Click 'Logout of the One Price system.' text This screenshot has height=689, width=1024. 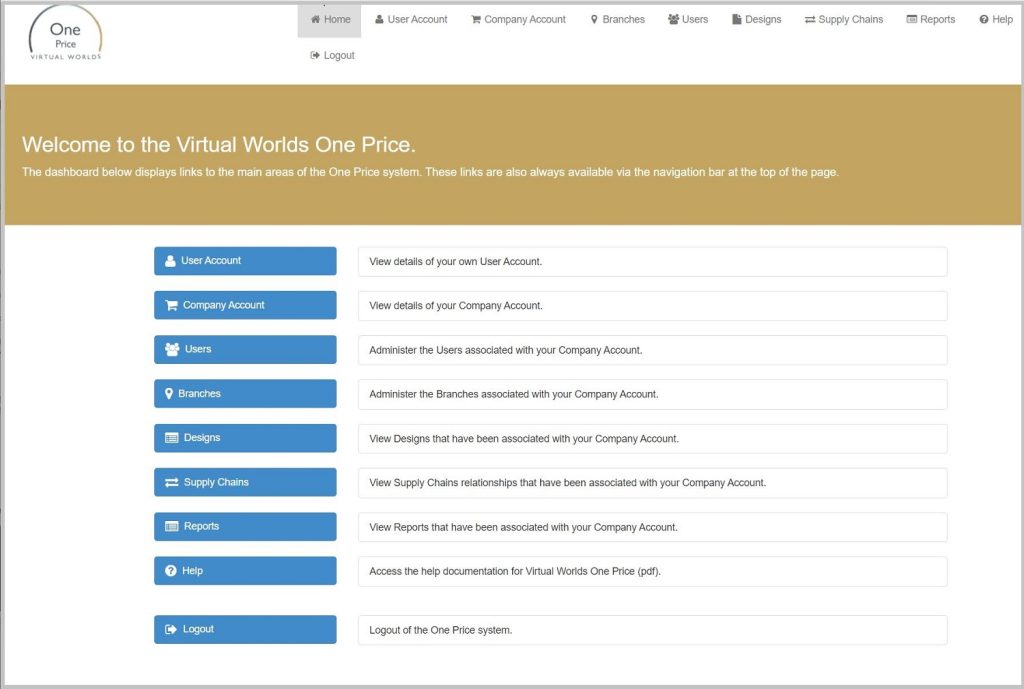(x=441, y=630)
